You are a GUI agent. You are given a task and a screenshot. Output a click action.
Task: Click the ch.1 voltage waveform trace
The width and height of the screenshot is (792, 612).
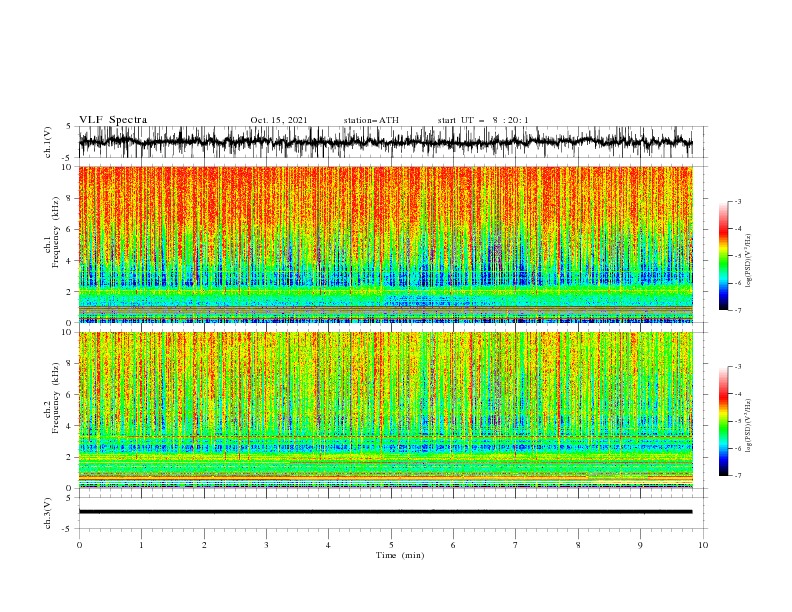[385, 142]
